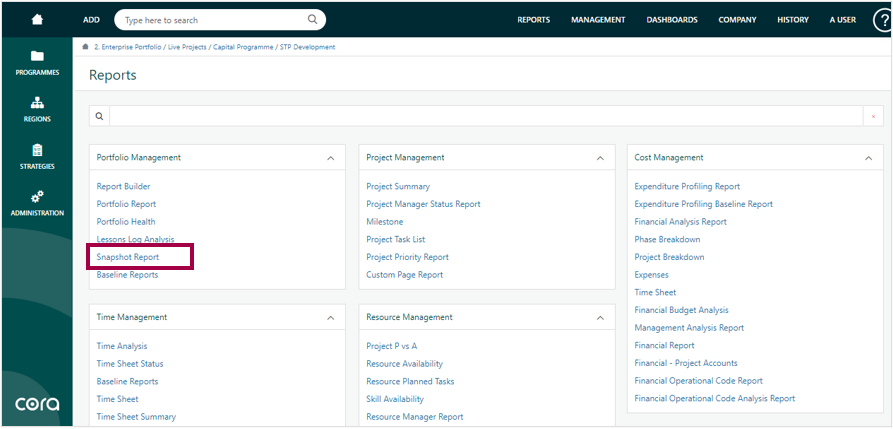Viewport: 893px width, 429px height.
Task: Open the Expenditure Profiling Baseline Report link
Action: tap(704, 204)
